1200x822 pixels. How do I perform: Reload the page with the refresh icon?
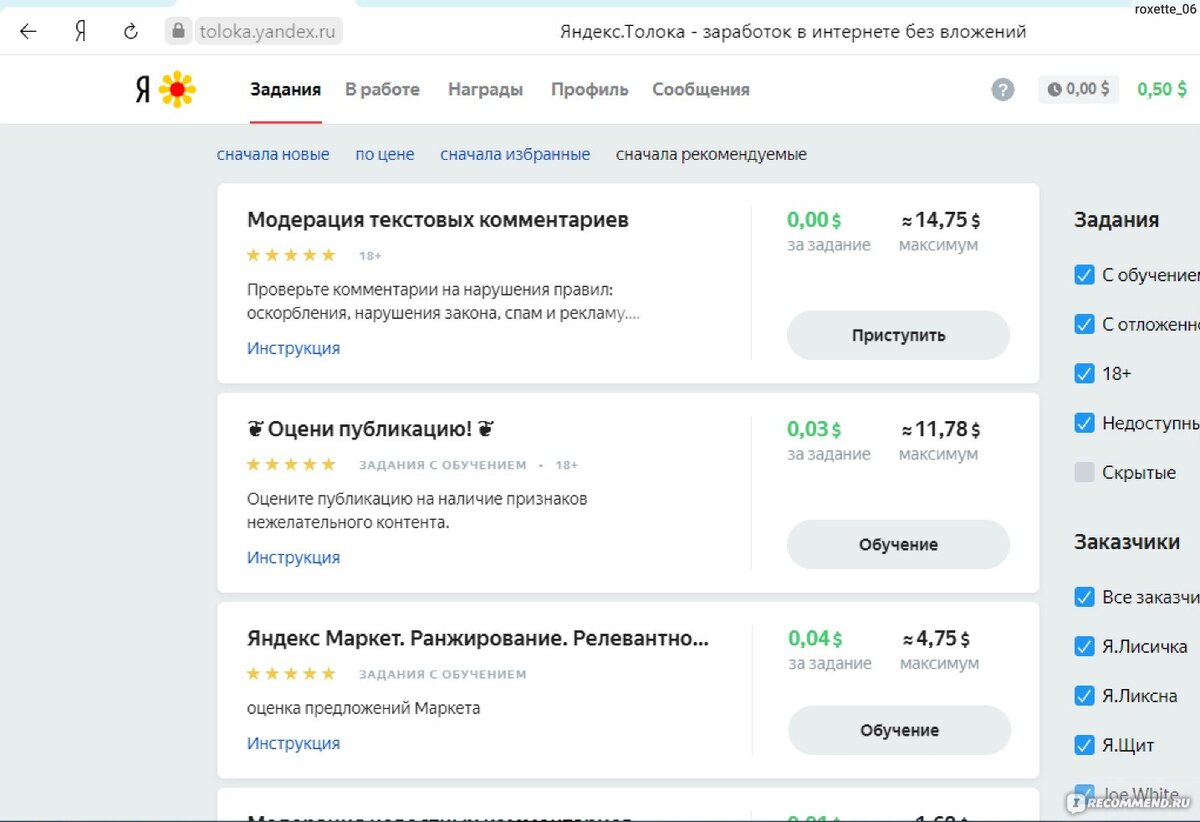tap(131, 31)
